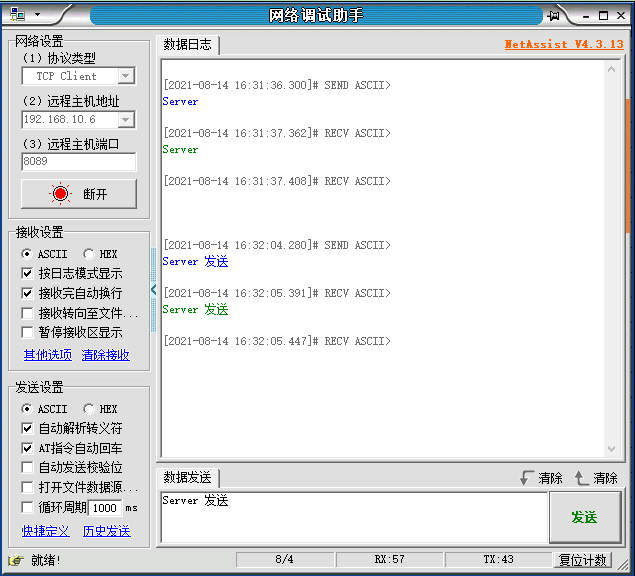The height and width of the screenshot is (576, 635).
Task: Click the 复位计数 reset counter button
Action: tap(583, 560)
